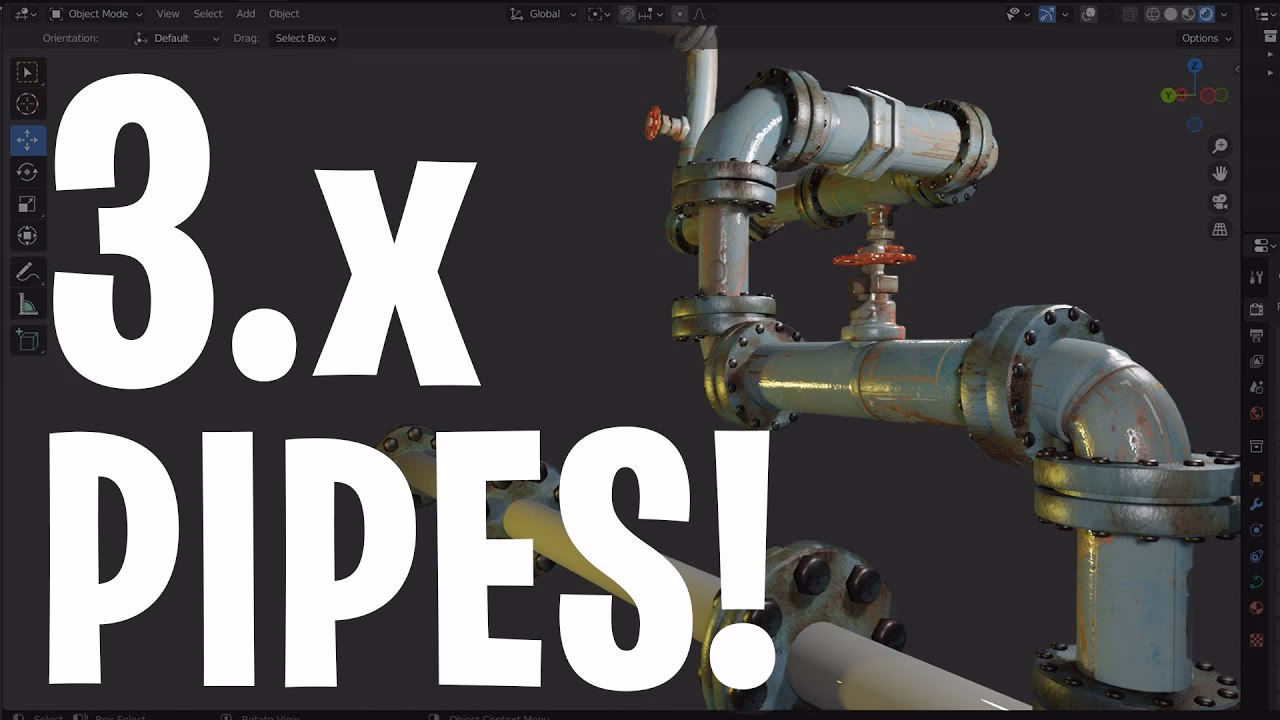Open the Properties editor type icon
Image resolution: width=1280 pixels, height=720 pixels.
coord(1263,245)
